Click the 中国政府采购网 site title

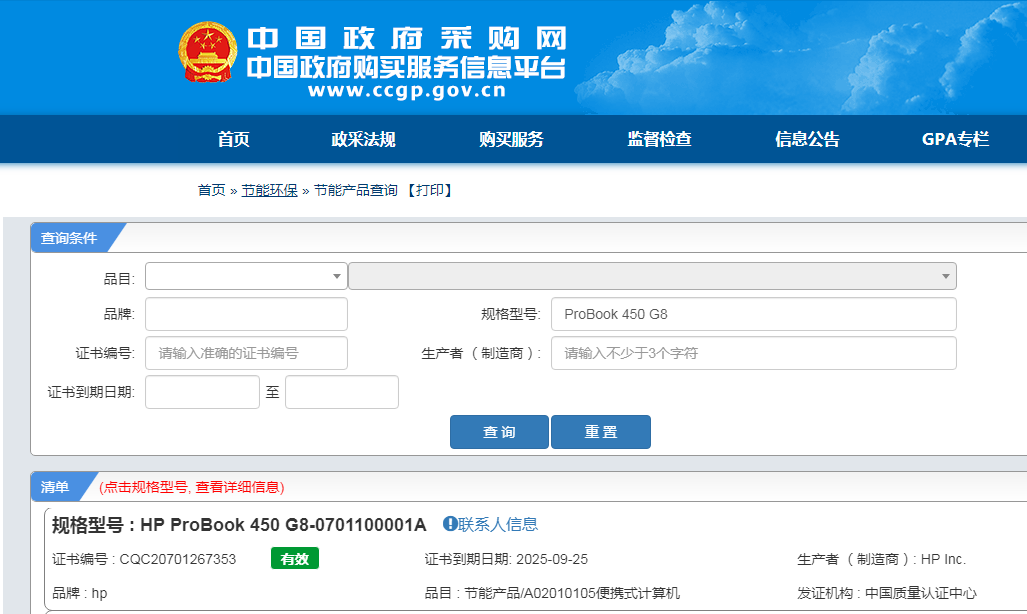pos(407,39)
